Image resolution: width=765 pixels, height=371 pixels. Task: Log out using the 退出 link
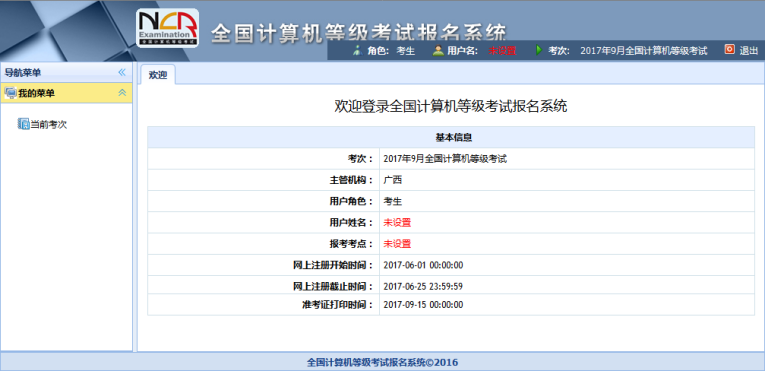[749, 50]
